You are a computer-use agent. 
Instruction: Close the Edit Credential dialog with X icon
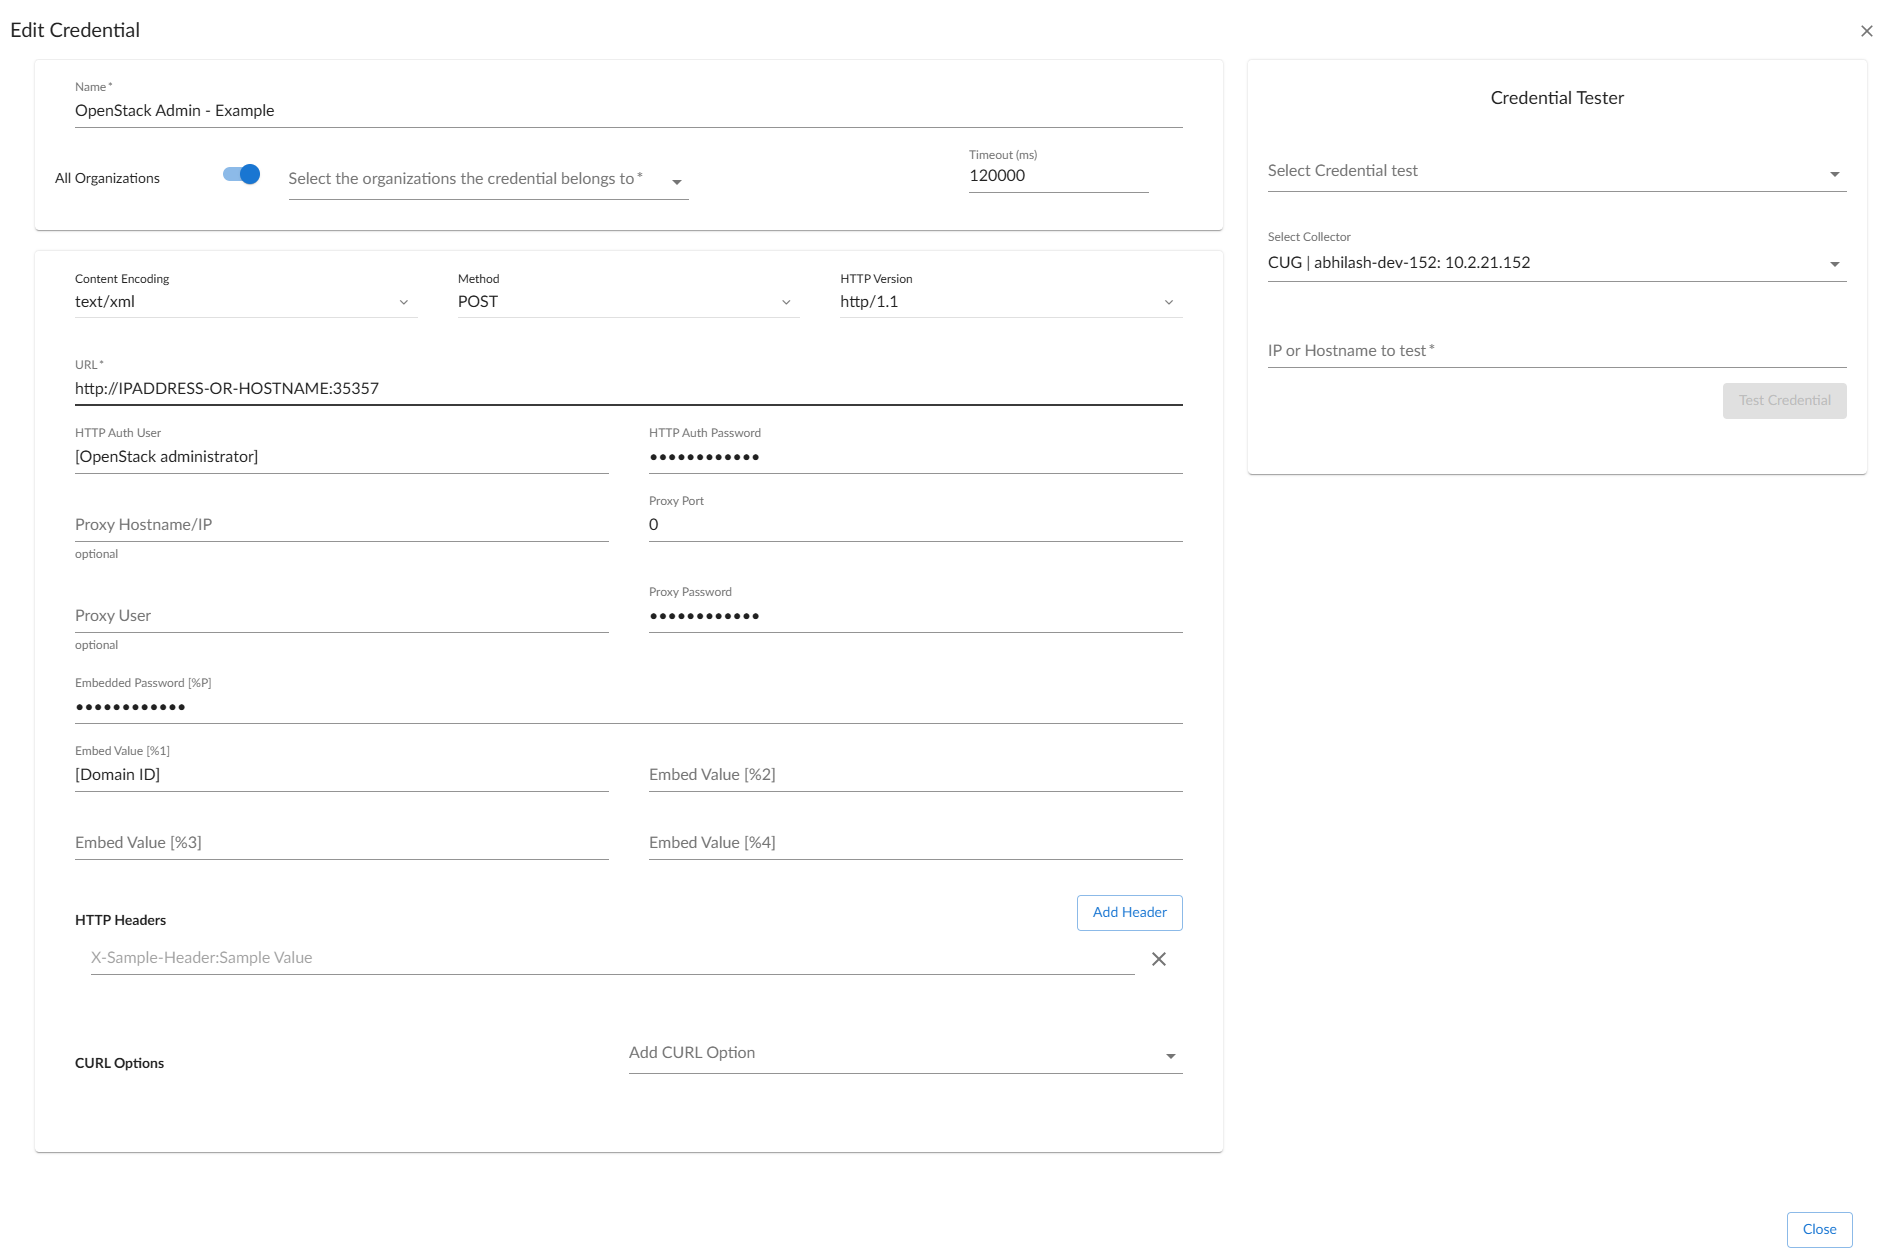point(1866,31)
